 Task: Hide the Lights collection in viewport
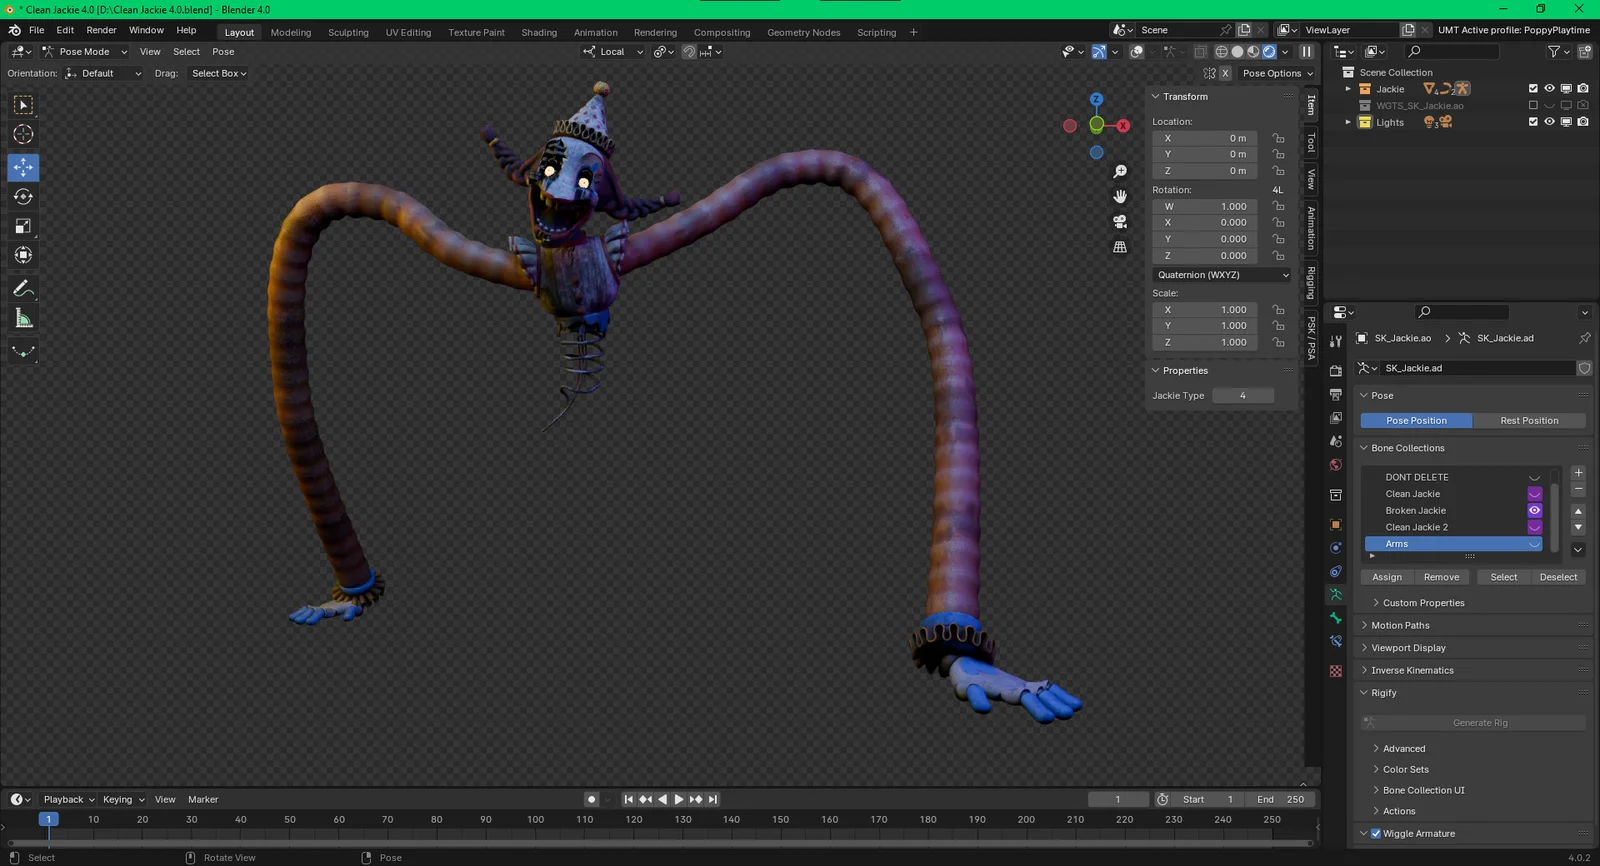1550,122
